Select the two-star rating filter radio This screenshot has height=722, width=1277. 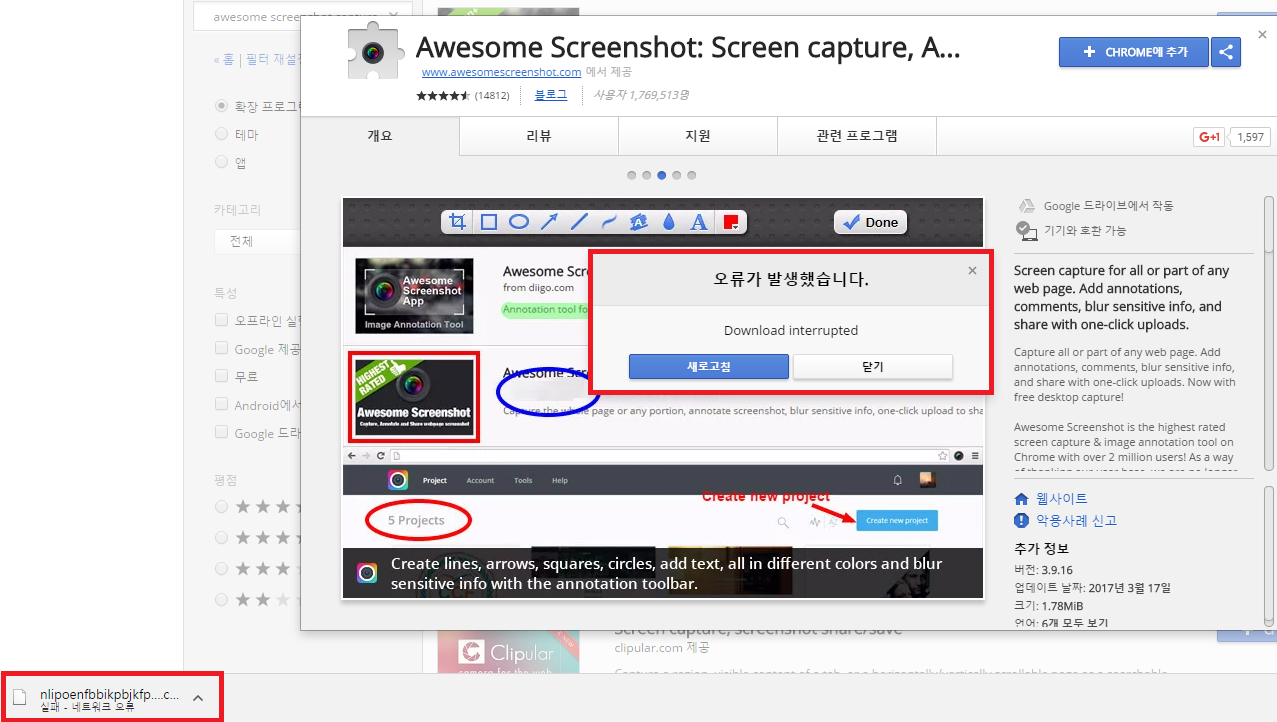click(221, 599)
